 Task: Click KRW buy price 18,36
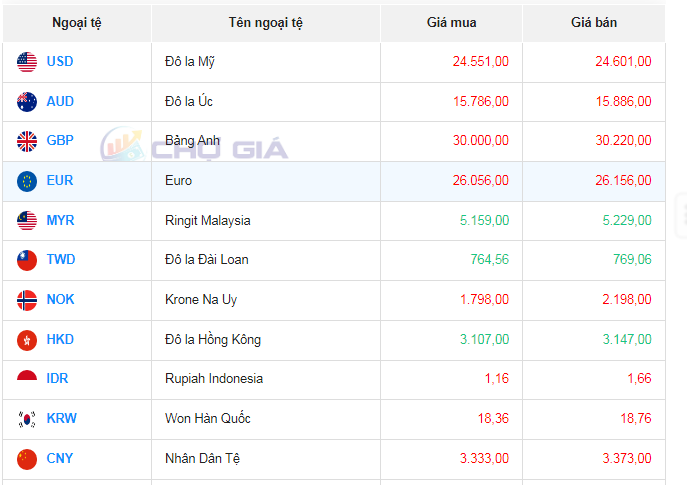point(493,418)
